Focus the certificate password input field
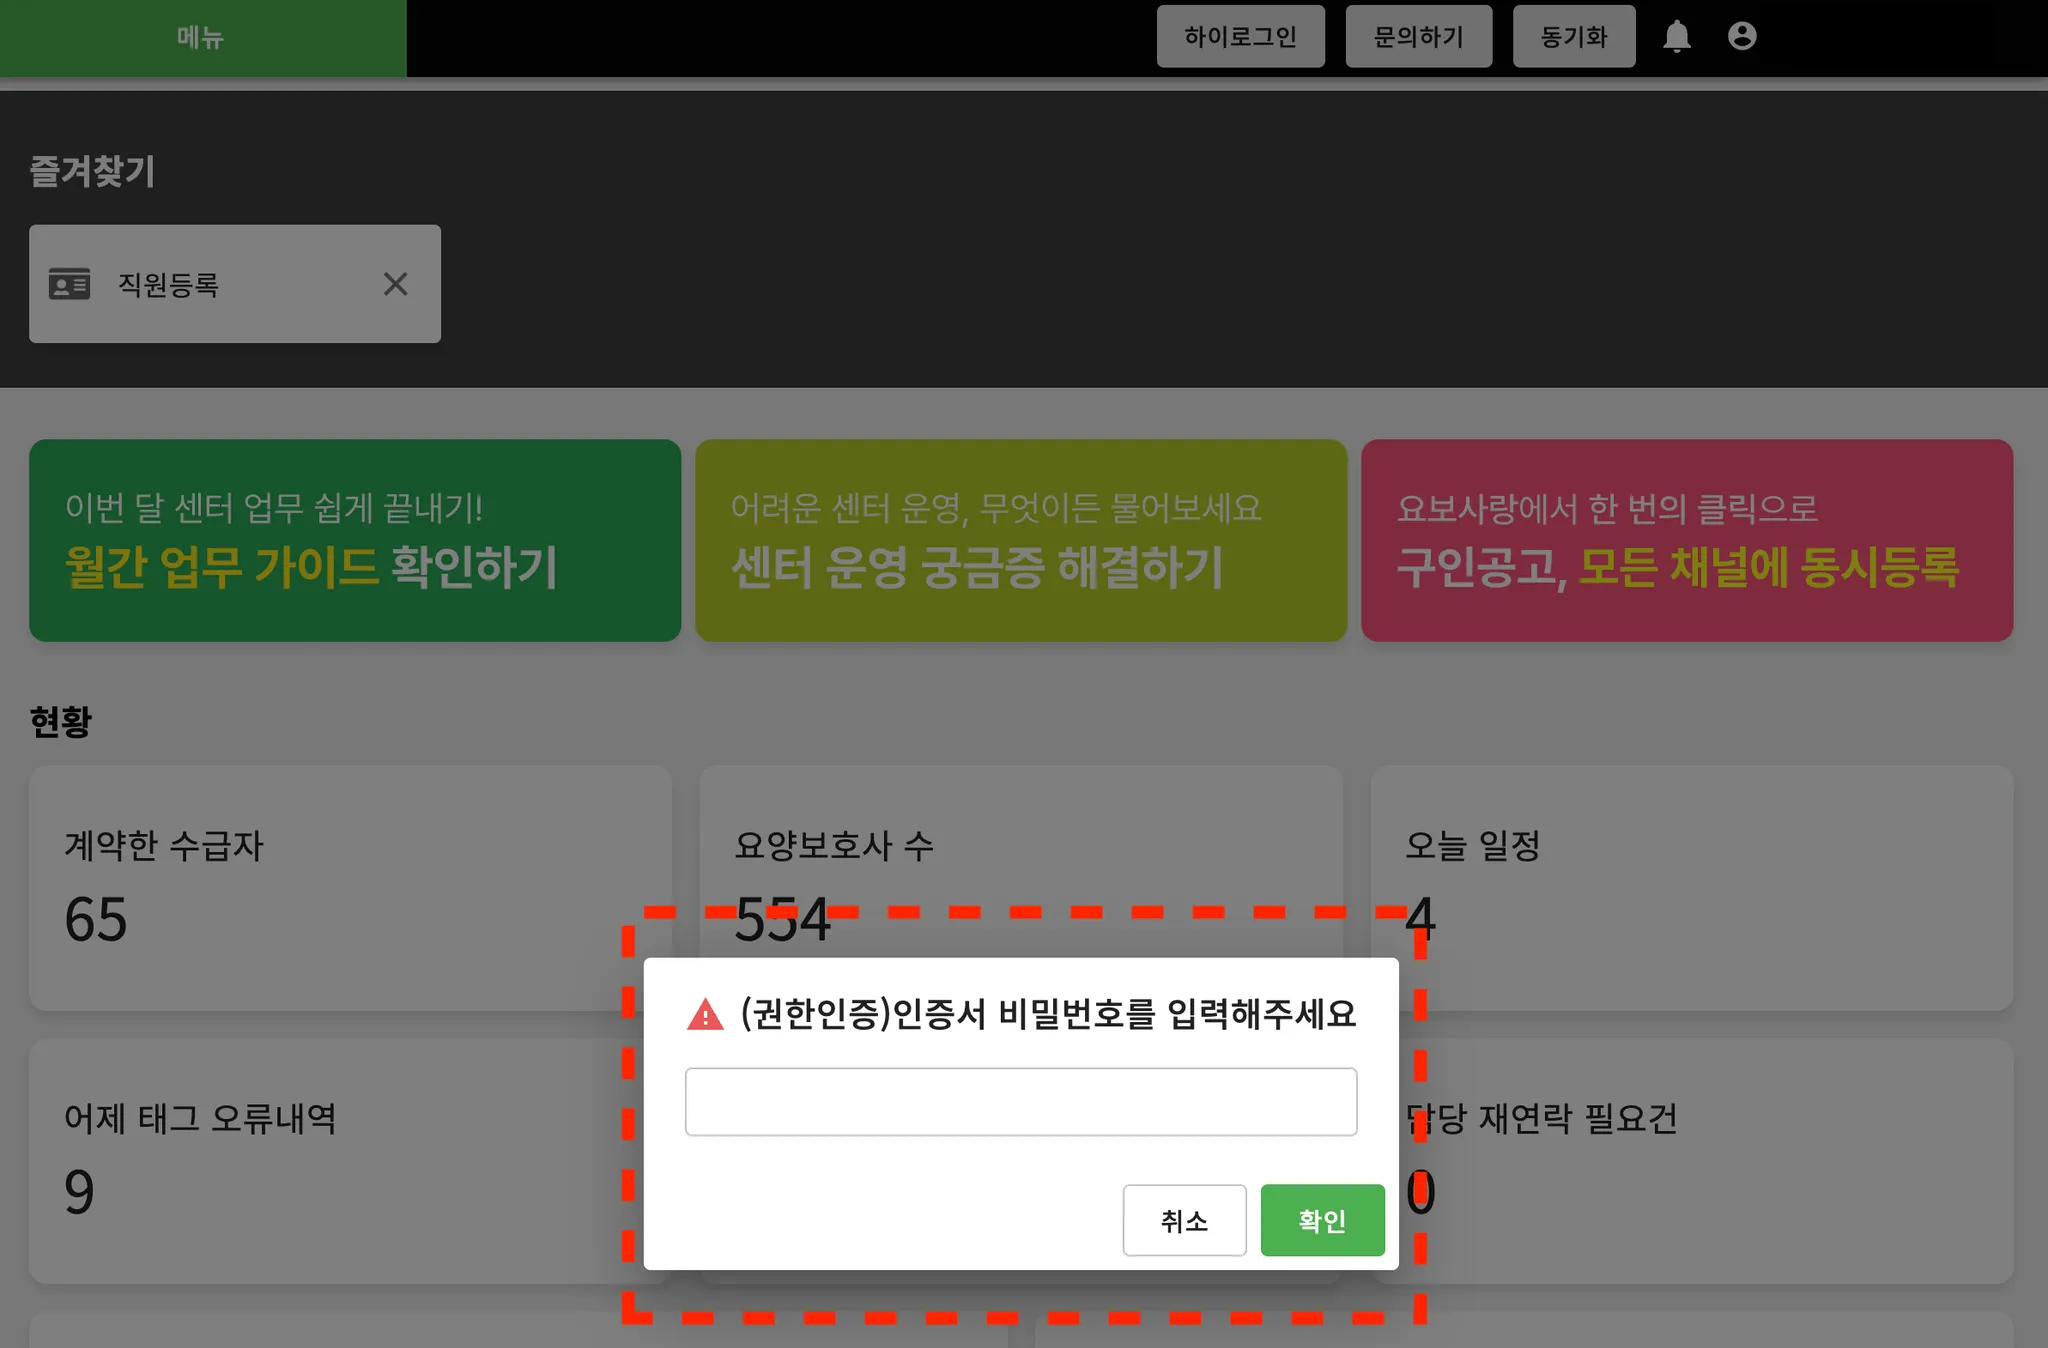The height and width of the screenshot is (1348, 2048). [x=1020, y=1102]
